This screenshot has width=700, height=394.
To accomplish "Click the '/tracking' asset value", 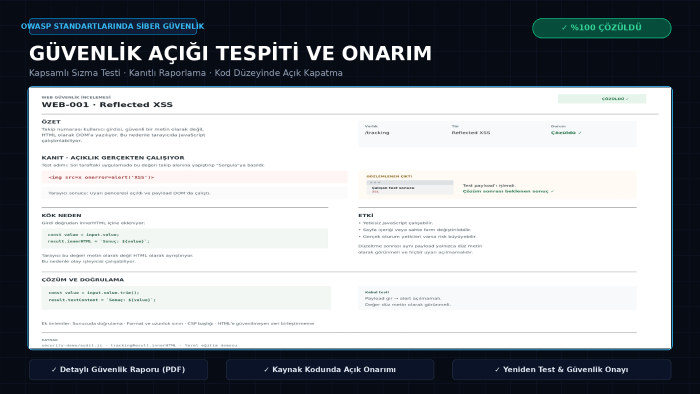I will [x=377, y=133].
